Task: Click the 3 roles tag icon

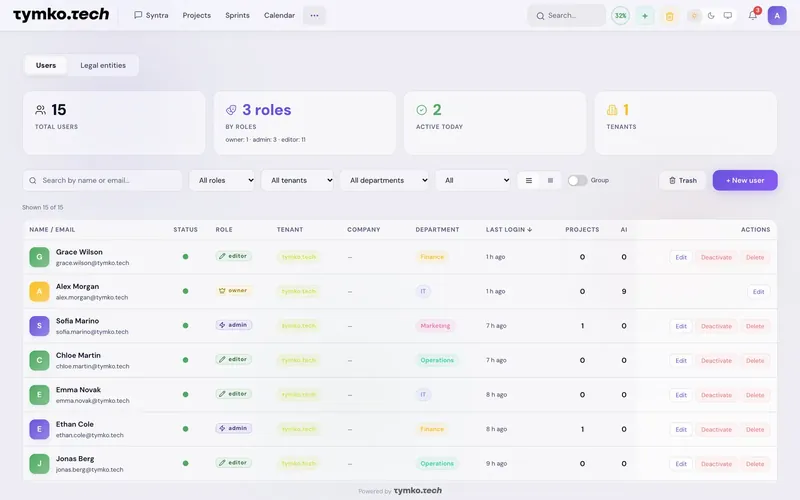Action: point(231,110)
